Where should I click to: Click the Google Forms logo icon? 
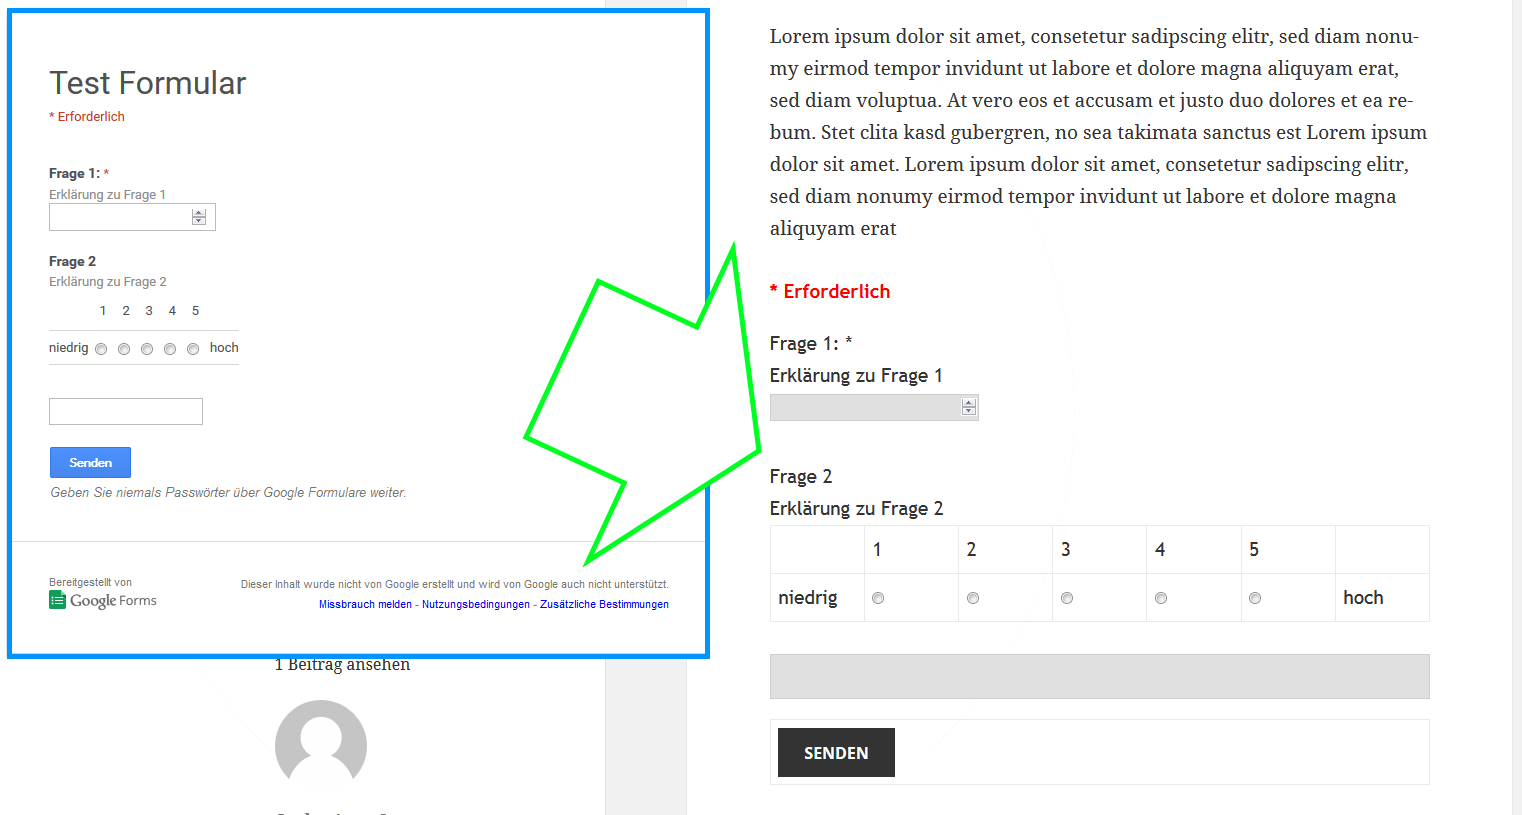(56, 598)
